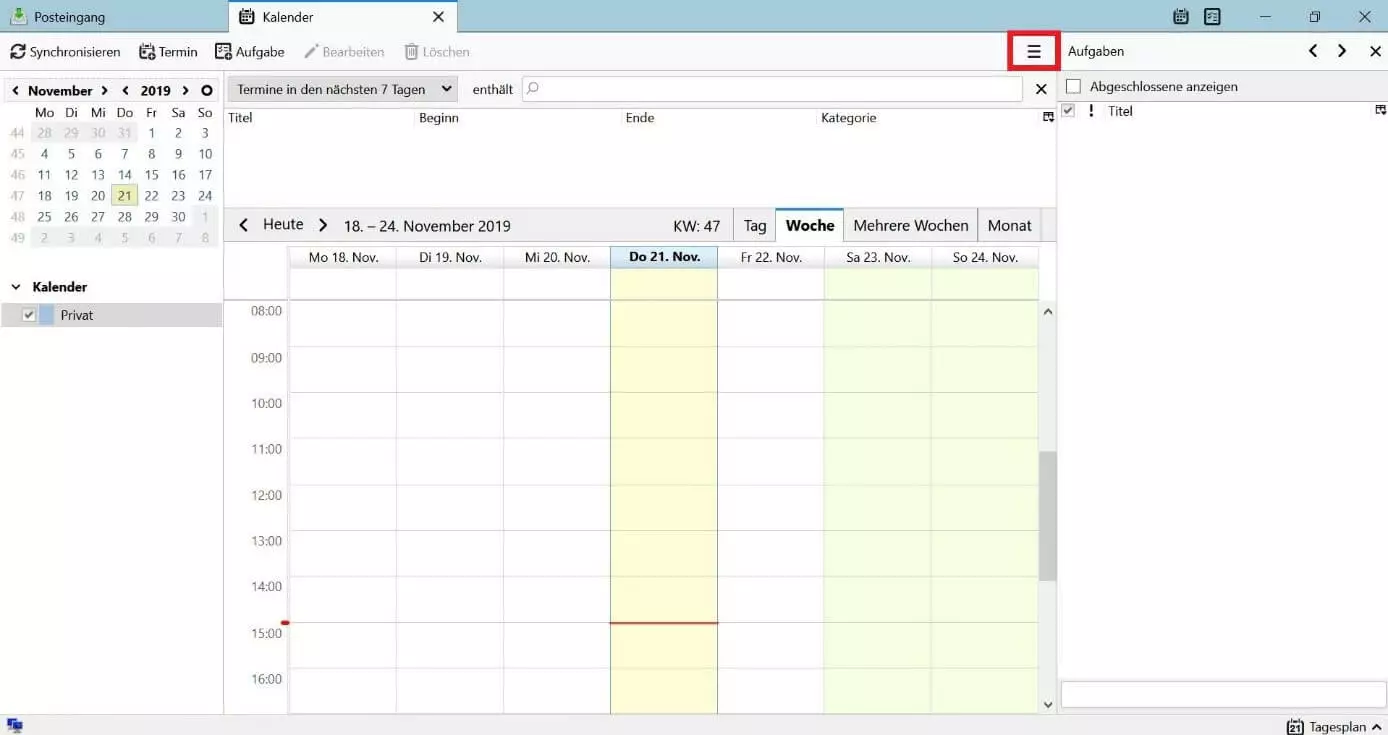Click the greyed-out Bearbeiten button
Viewport: 1388px width, 735px height.
point(344,52)
